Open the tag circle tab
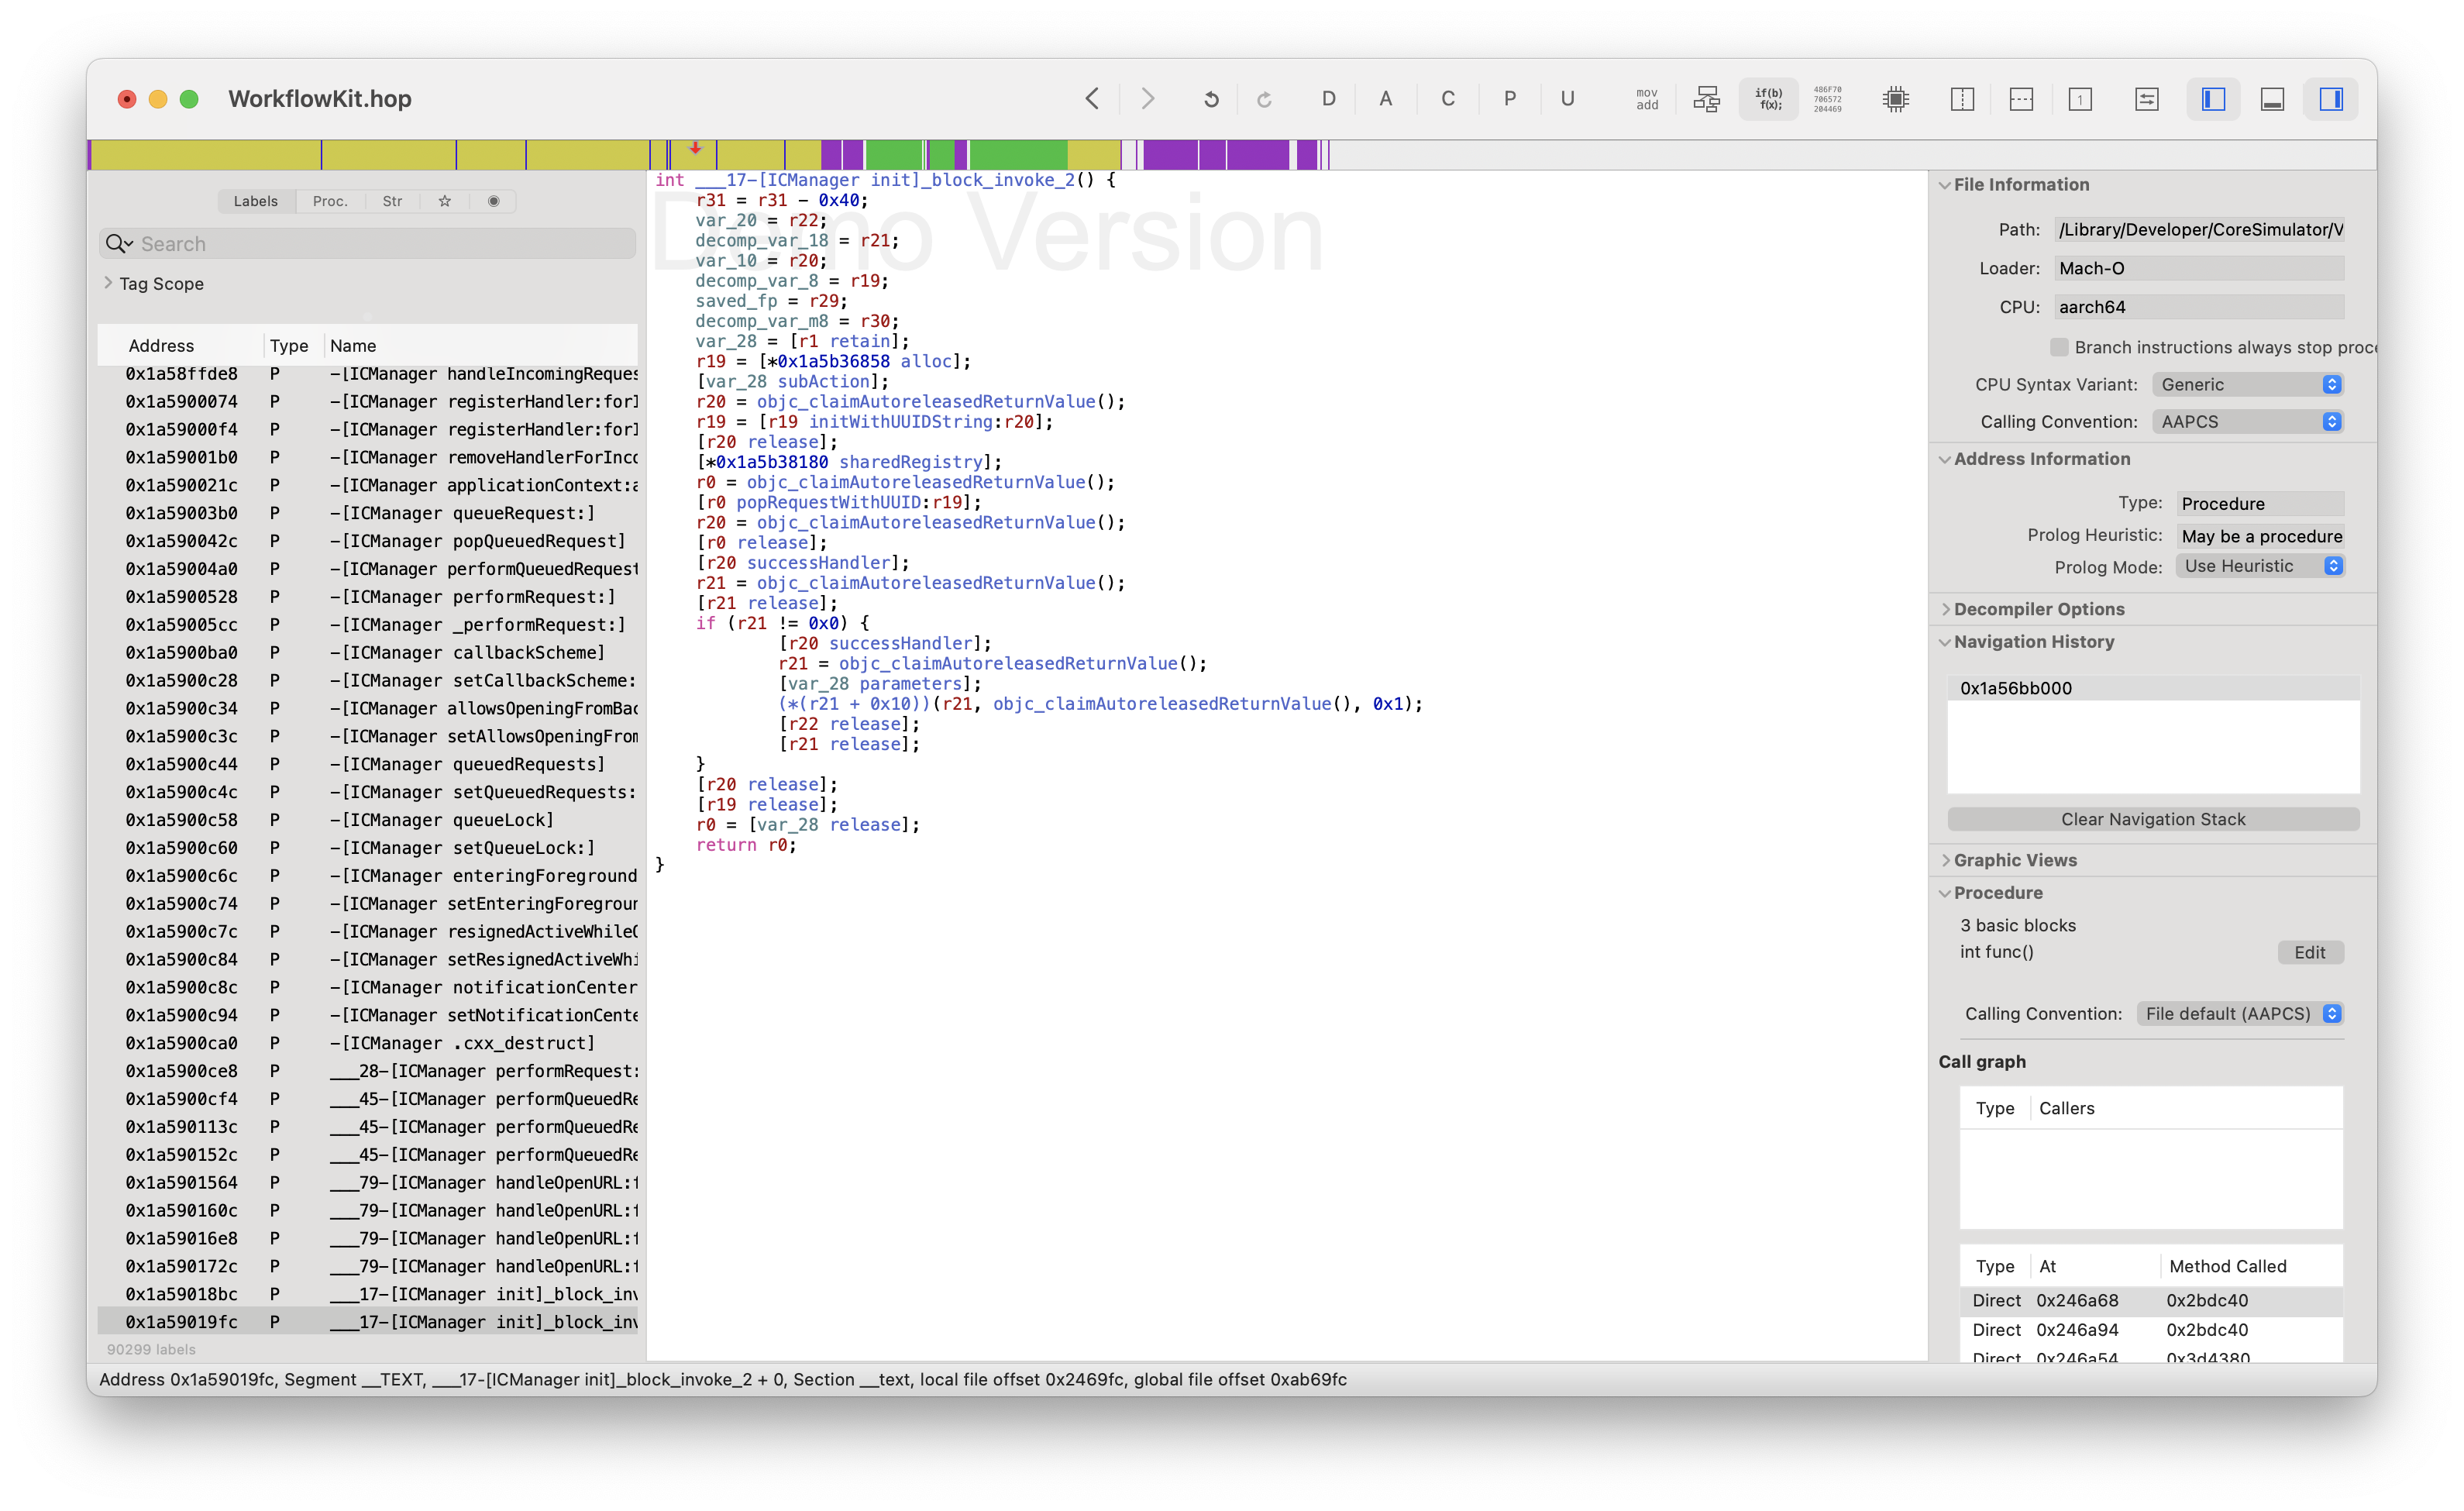Viewport: 2464px width, 1511px height. click(x=493, y=201)
